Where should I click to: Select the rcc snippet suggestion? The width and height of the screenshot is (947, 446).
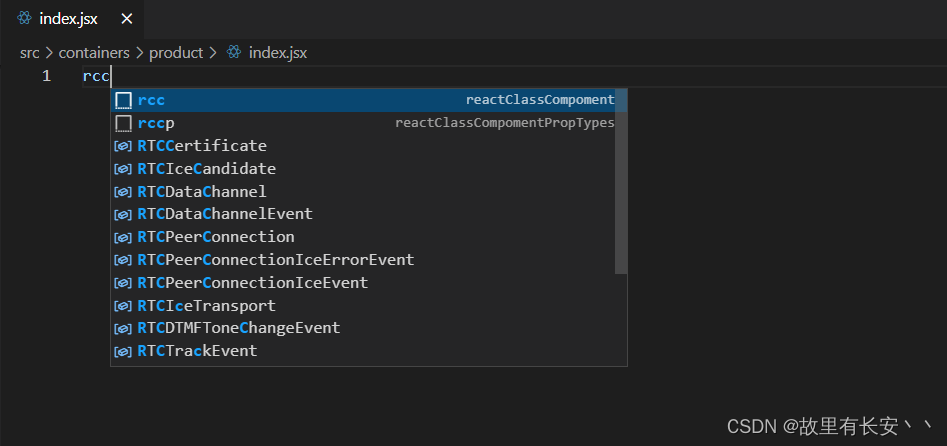(369, 100)
